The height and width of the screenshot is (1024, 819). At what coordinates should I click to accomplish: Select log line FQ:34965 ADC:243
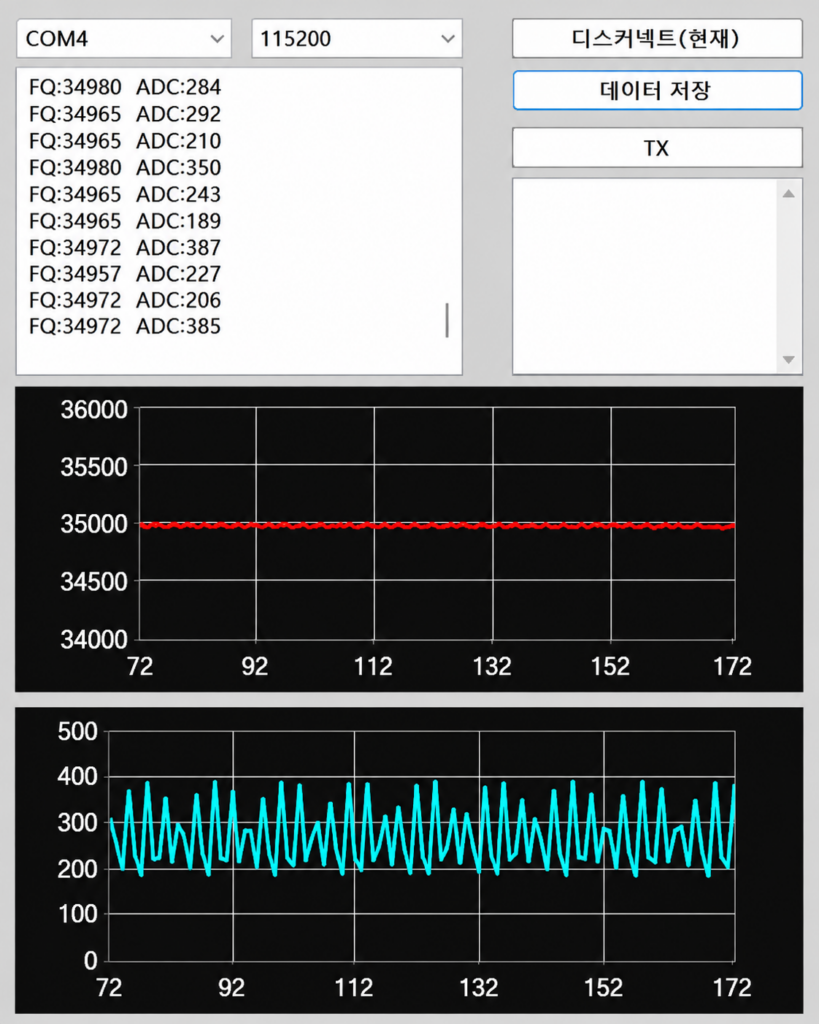point(125,195)
